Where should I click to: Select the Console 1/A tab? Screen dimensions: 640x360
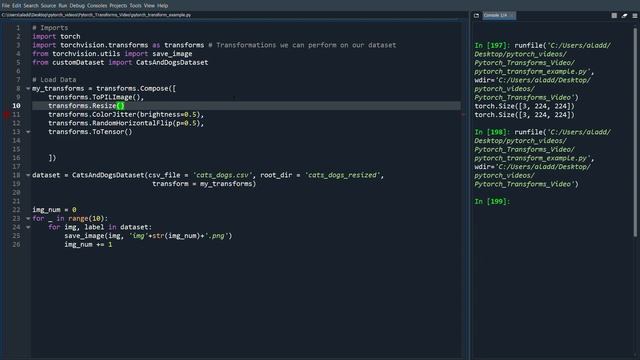(499, 16)
